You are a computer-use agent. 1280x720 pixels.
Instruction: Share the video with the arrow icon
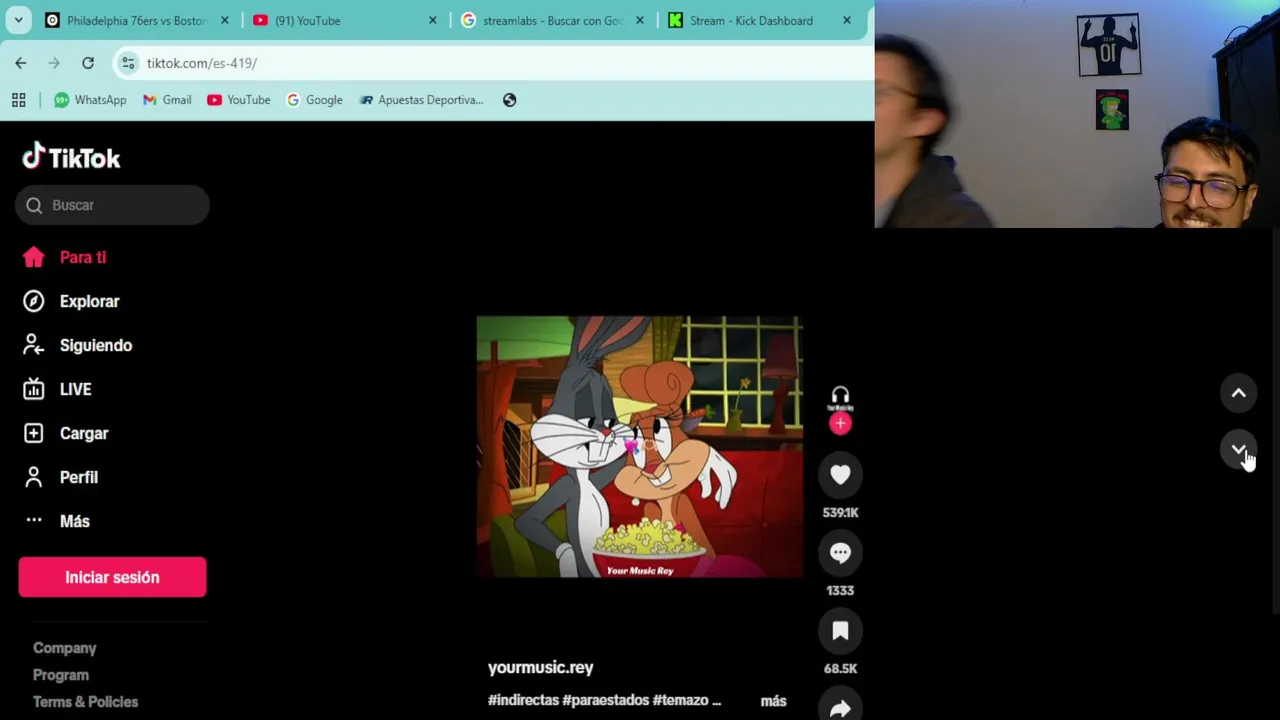pos(840,707)
